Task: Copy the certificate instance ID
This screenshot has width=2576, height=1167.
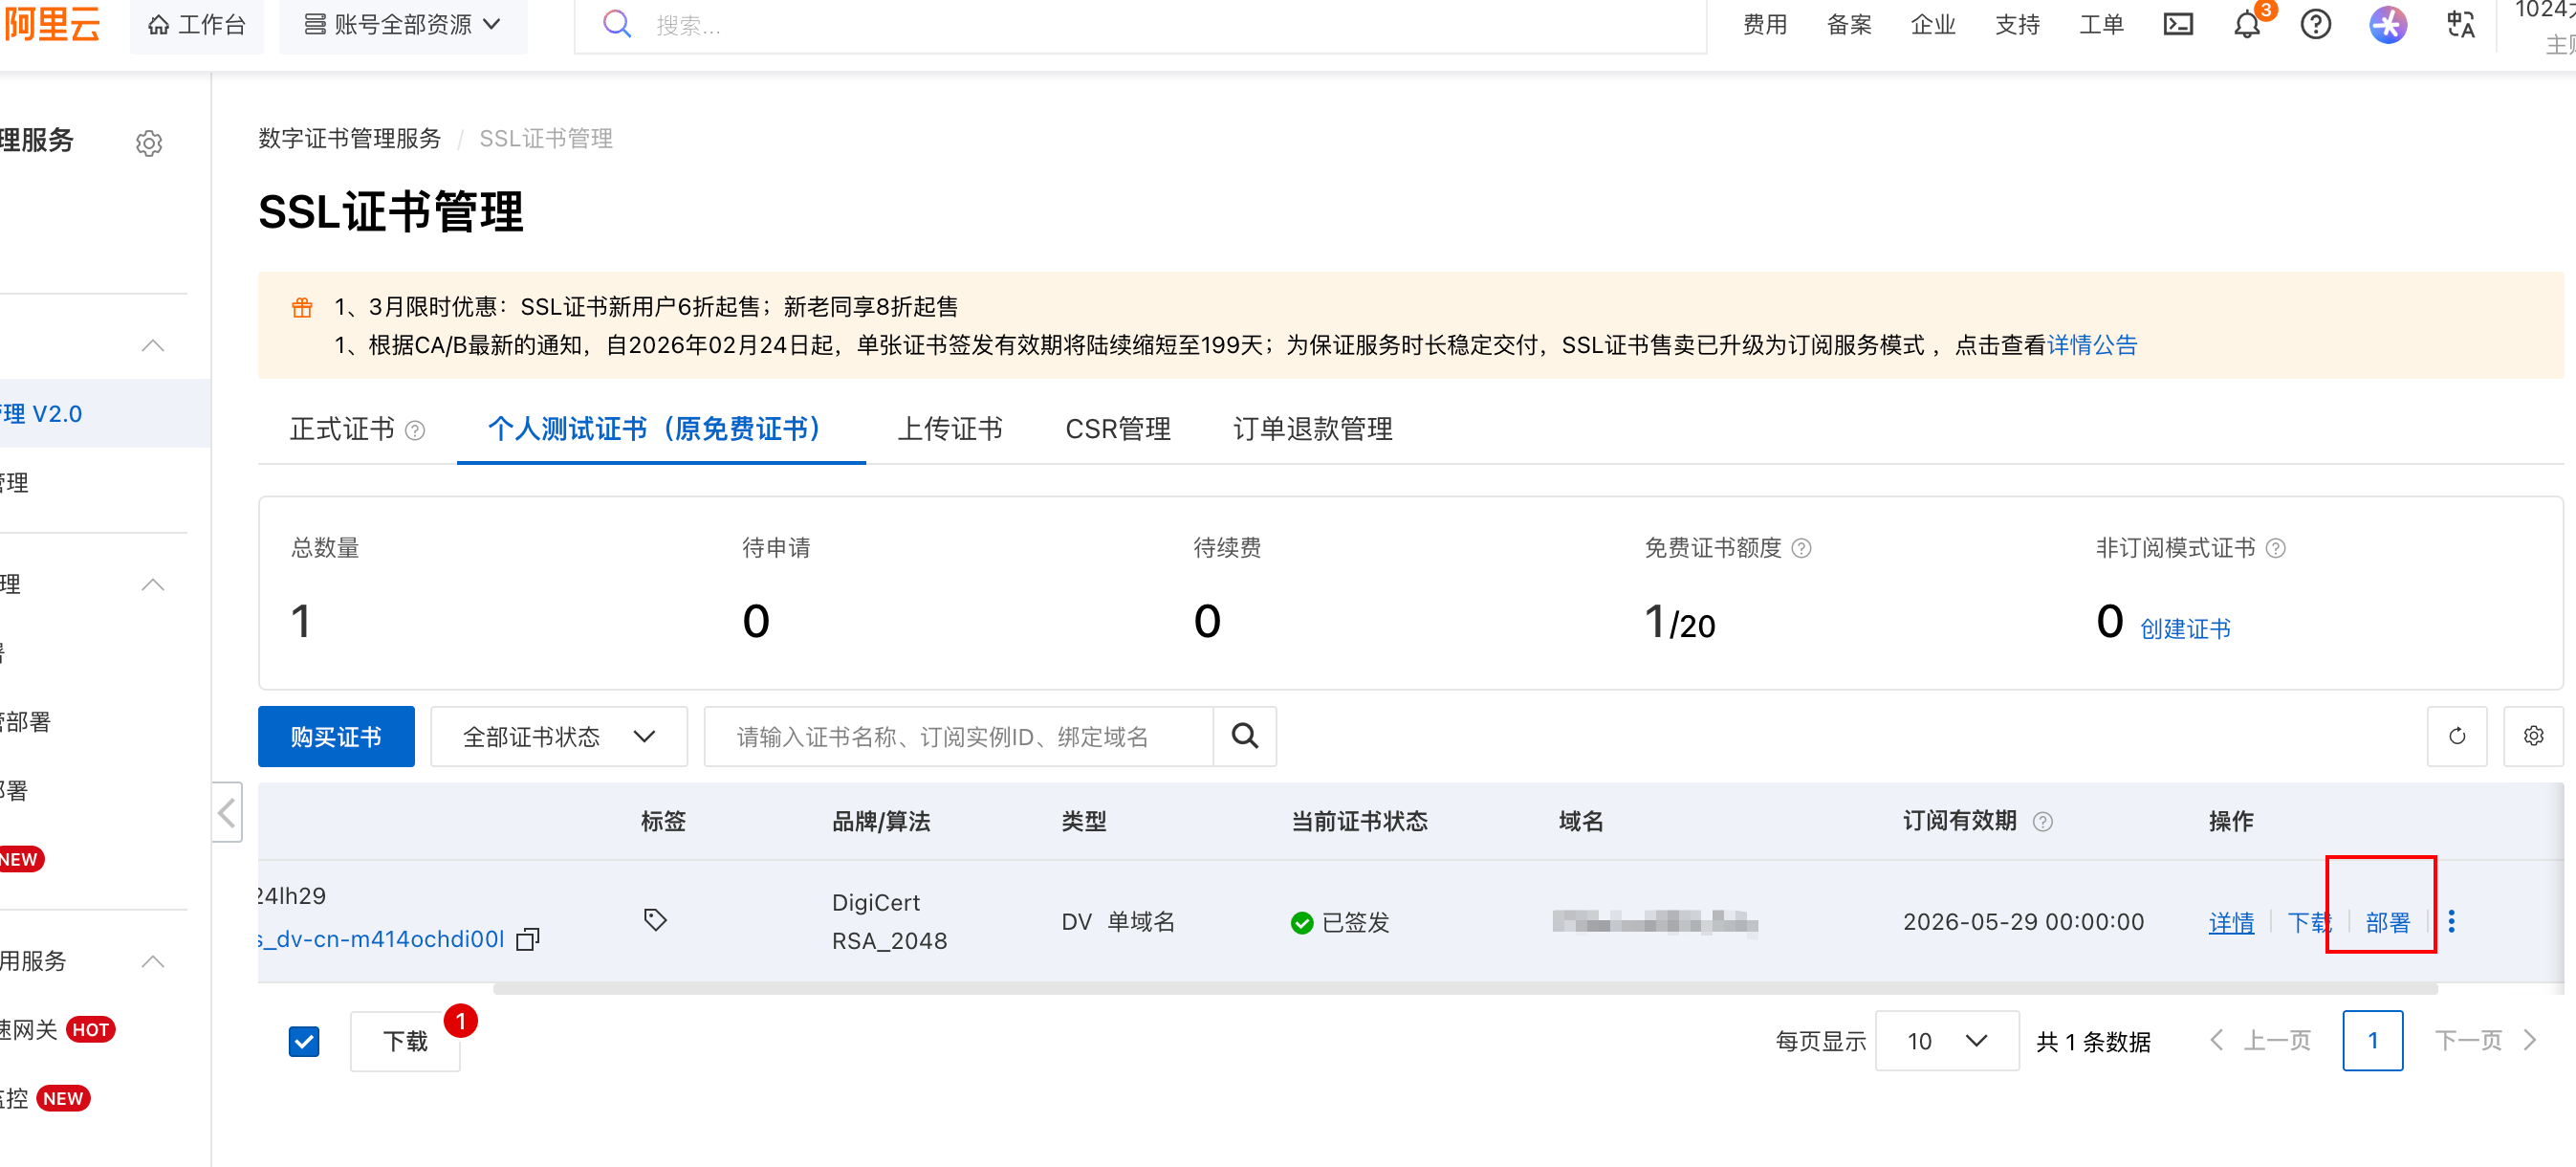Action: click(x=527, y=939)
